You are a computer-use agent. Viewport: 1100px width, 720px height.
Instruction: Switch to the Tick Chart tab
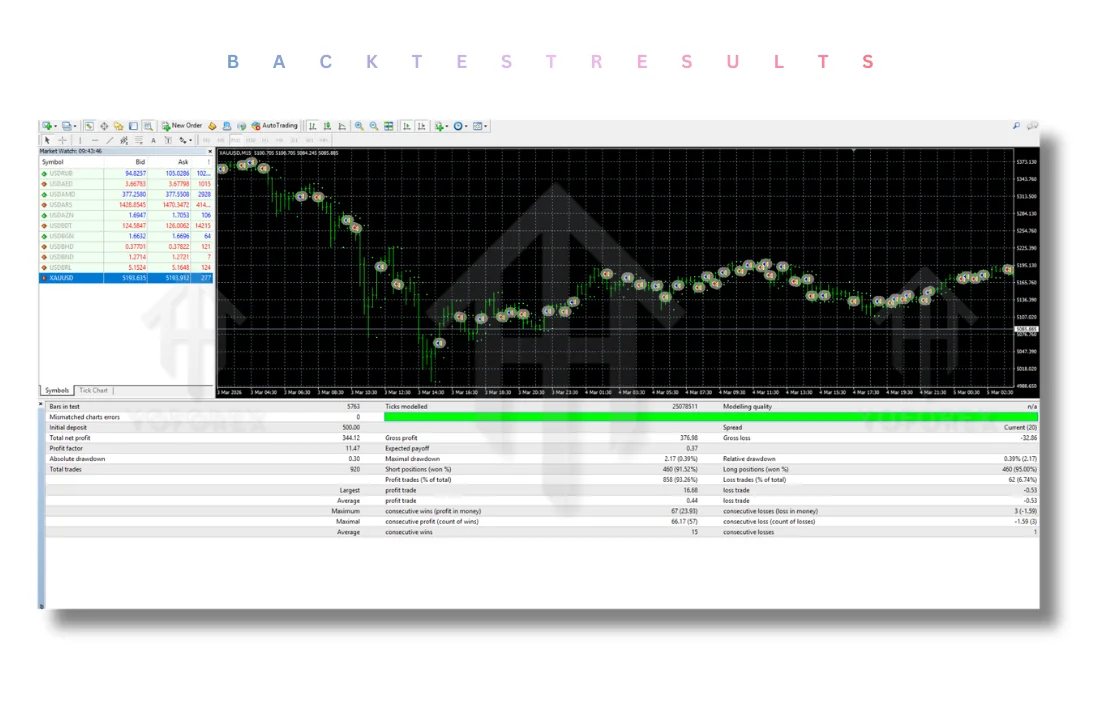(x=93, y=390)
